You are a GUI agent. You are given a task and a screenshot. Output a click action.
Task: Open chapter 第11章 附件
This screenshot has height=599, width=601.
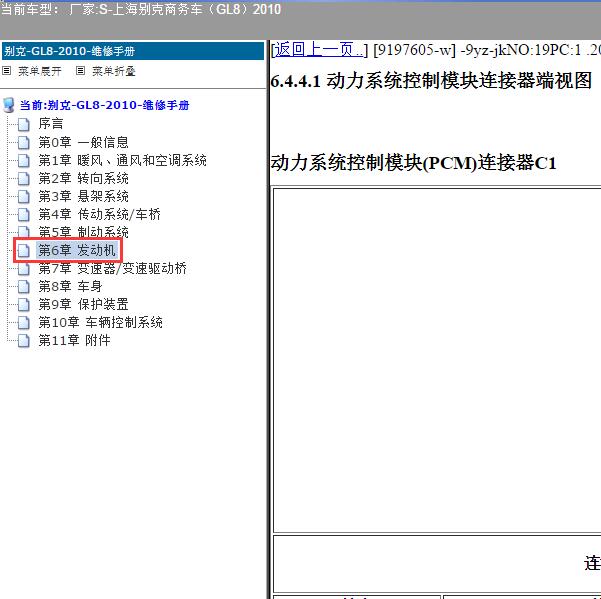click(75, 340)
